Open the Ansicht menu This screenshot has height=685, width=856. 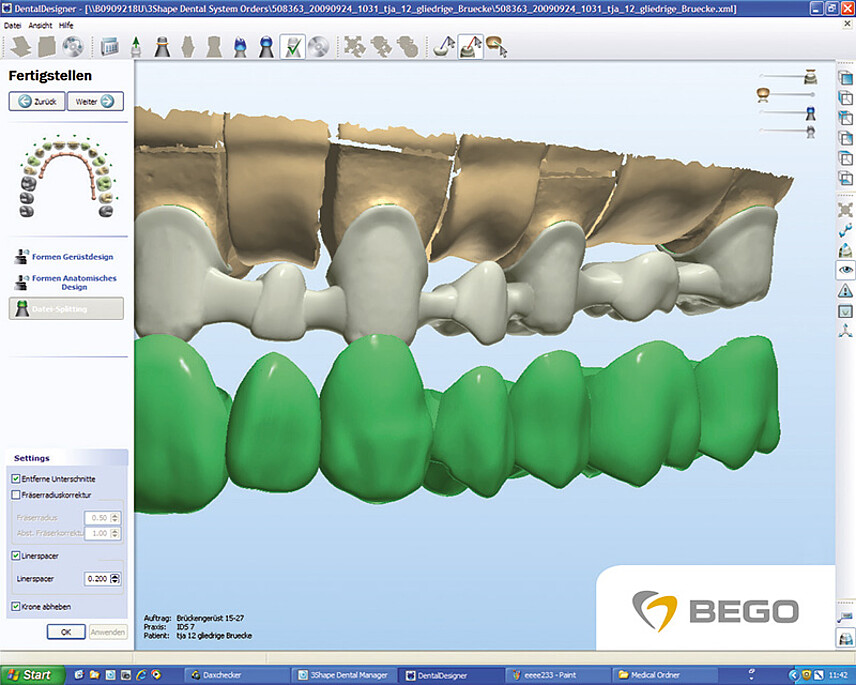pyautogui.click(x=41, y=23)
